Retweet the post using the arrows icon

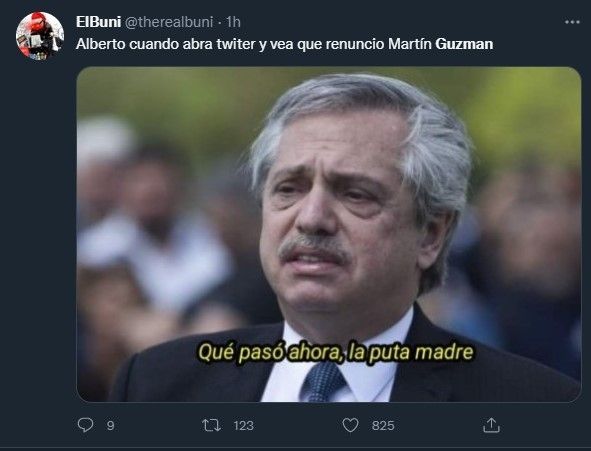click(x=211, y=425)
